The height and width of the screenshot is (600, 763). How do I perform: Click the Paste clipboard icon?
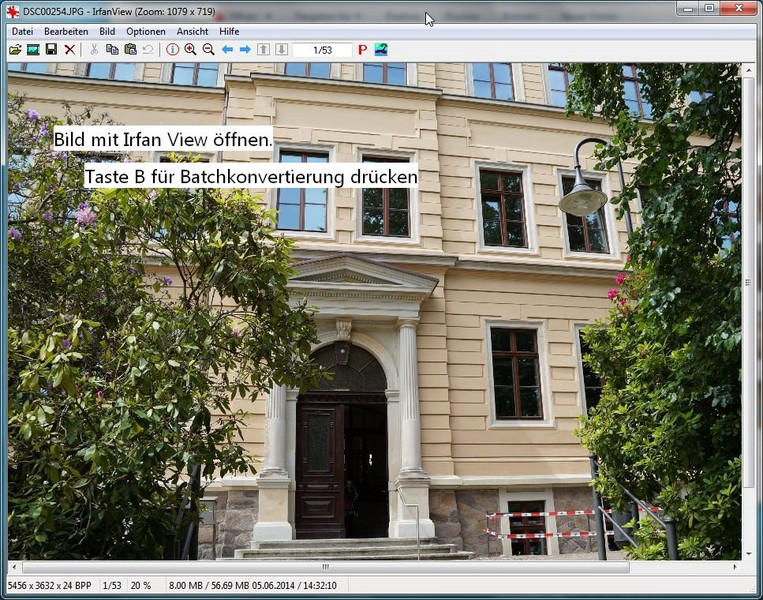click(x=130, y=49)
